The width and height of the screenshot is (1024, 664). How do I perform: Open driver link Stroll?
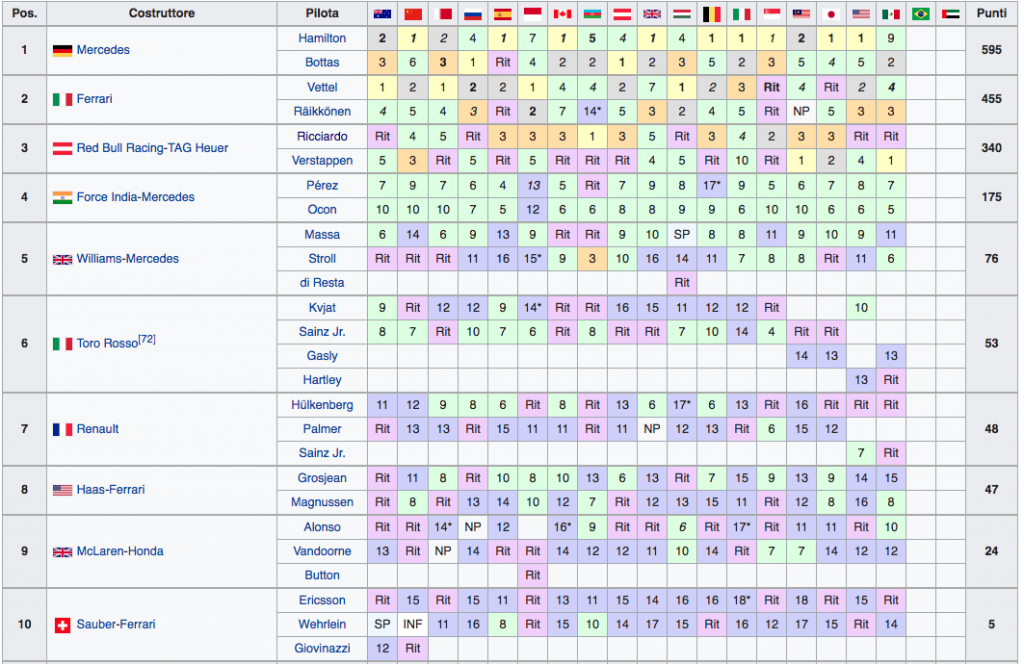coord(322,258)
